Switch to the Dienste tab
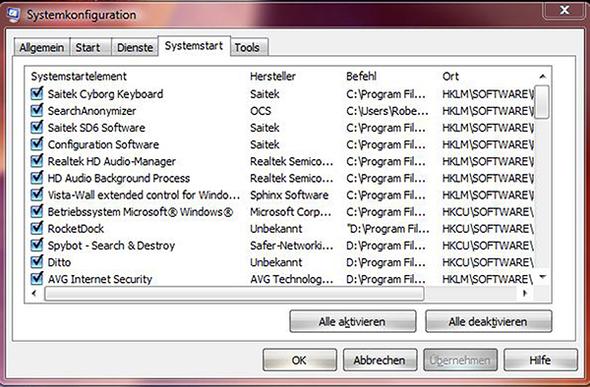 [134, 47]
